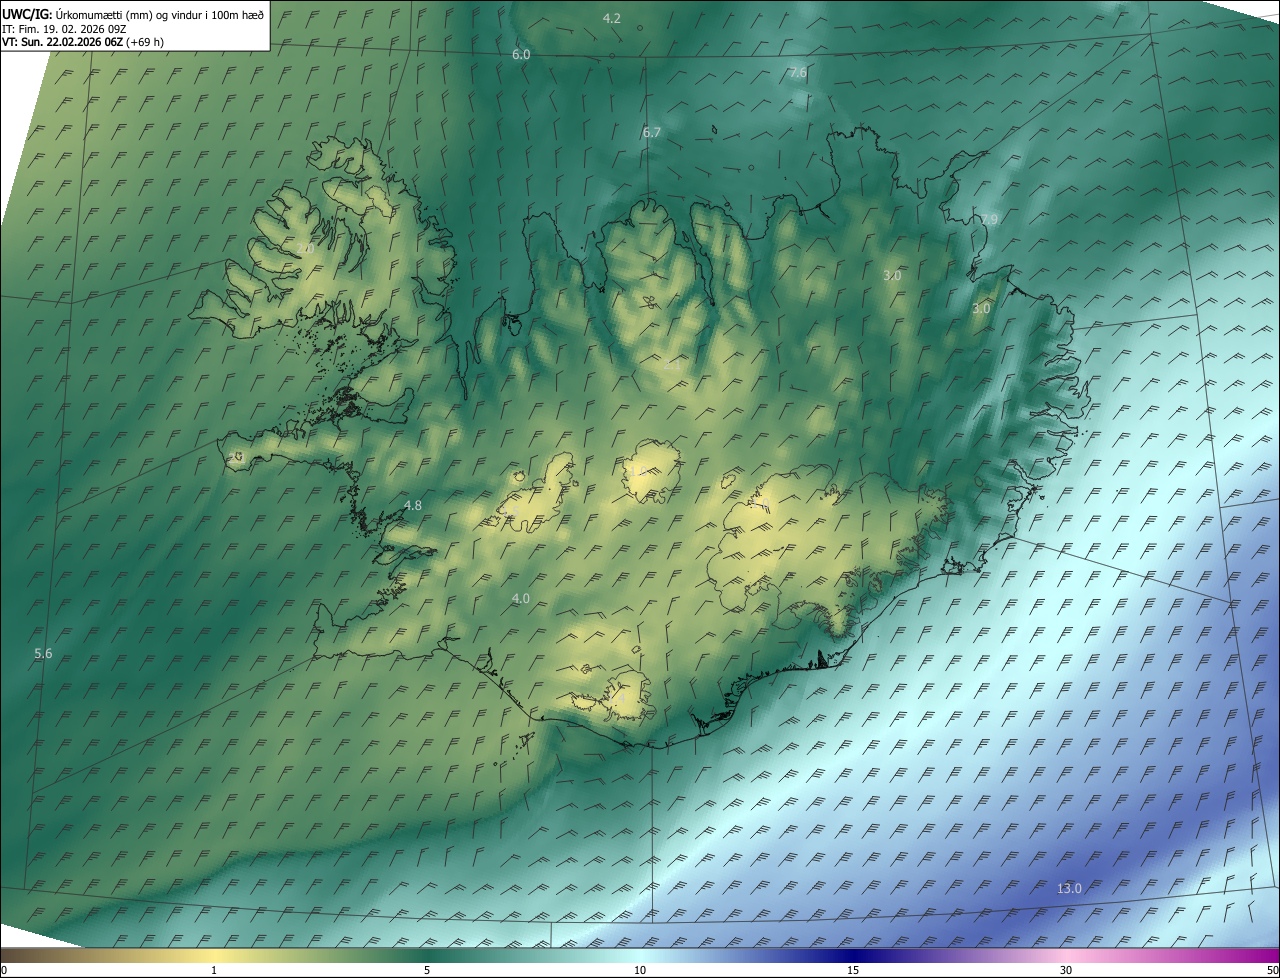
Task: Click the 4.2 value label on the map
Action: click(612, 19)
